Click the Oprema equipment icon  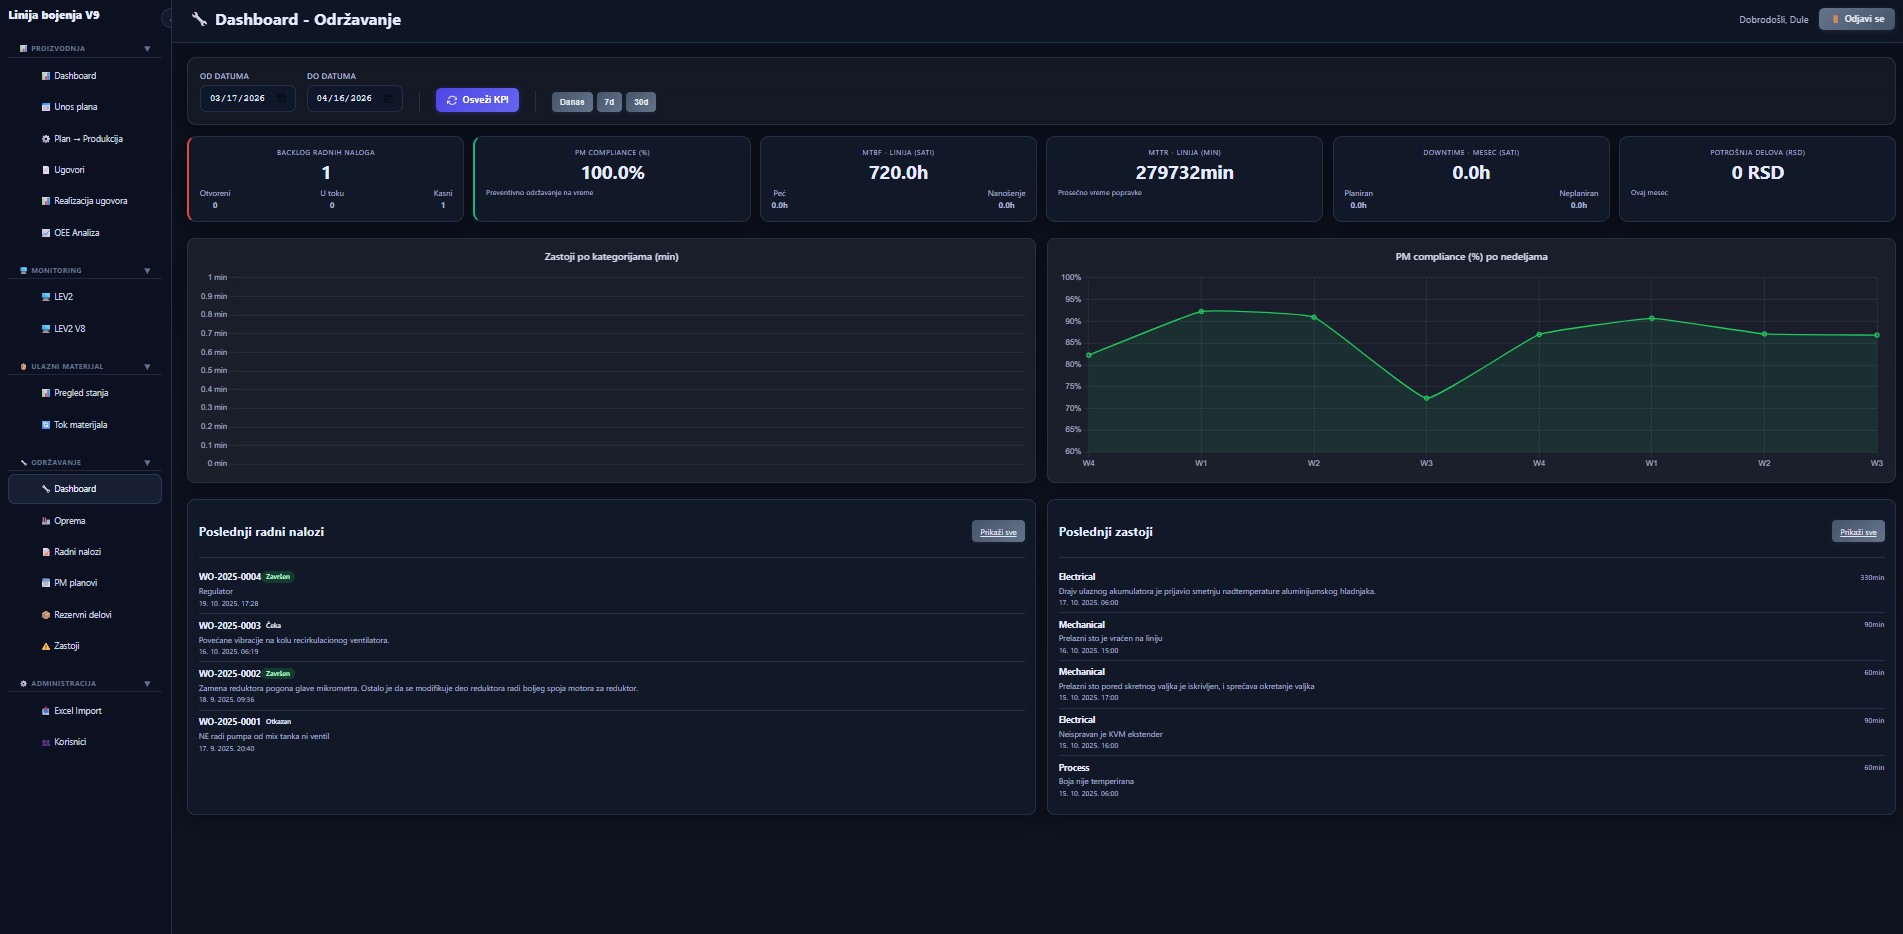click(45, 521)
